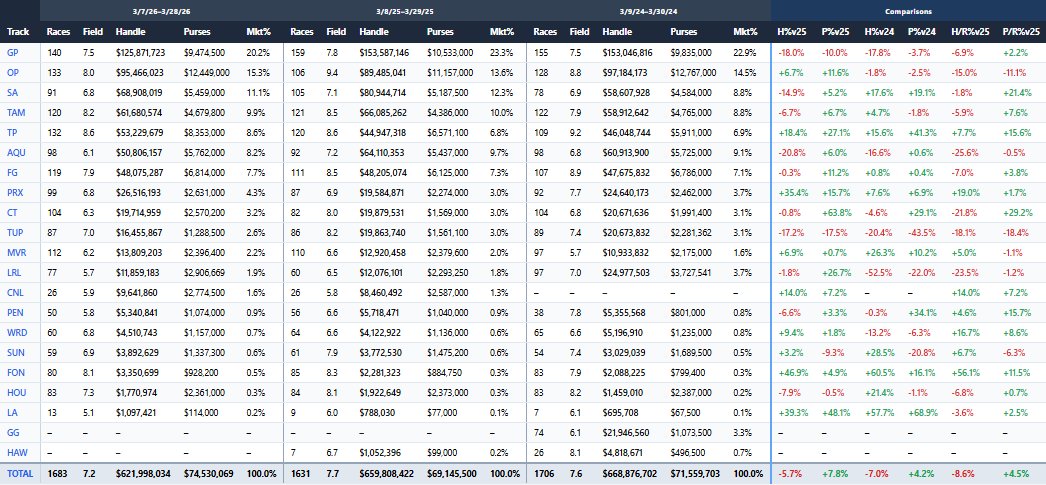
Task: Click the 3/8/25–3/29/25 period header
Action: [x=406, y=11]
